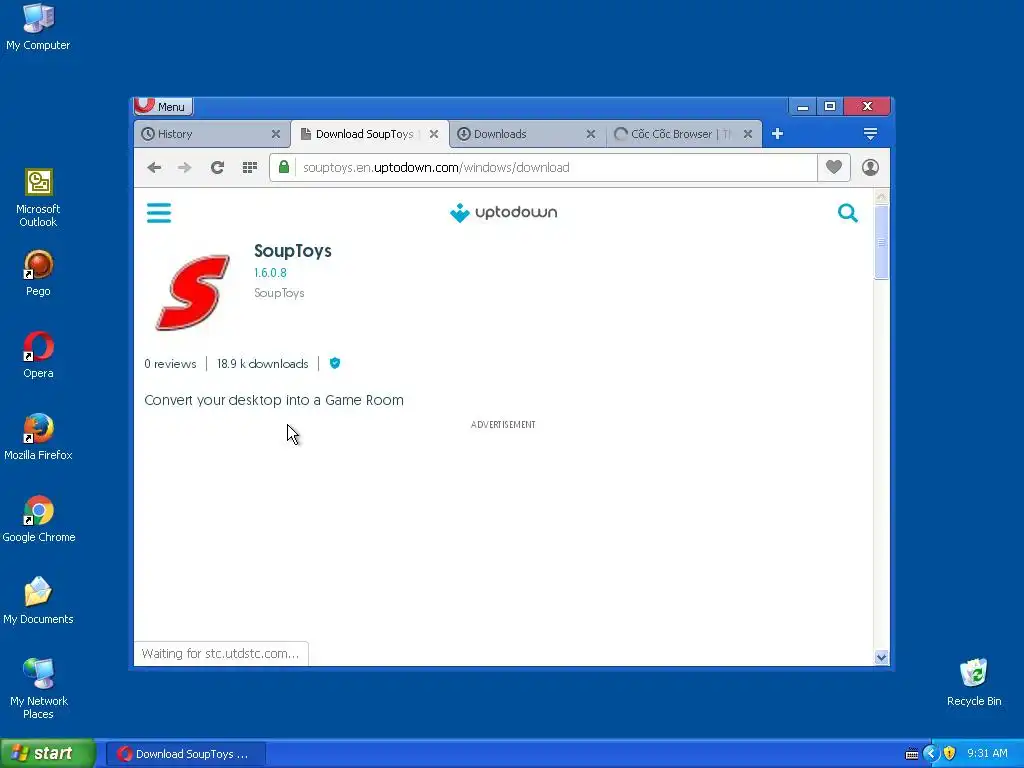Close the History tab

pos(276,134)
